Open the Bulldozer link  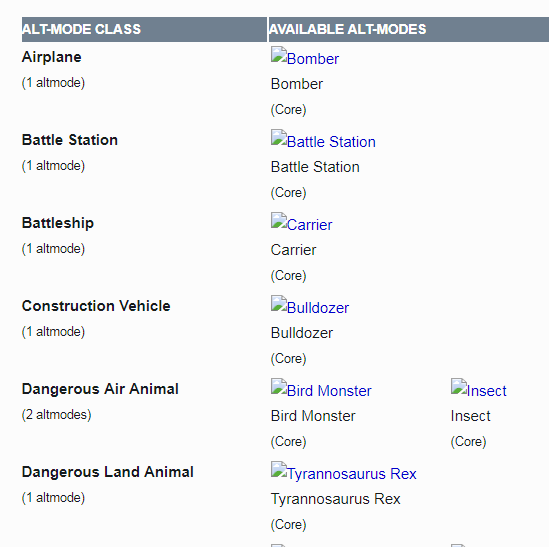318,308
